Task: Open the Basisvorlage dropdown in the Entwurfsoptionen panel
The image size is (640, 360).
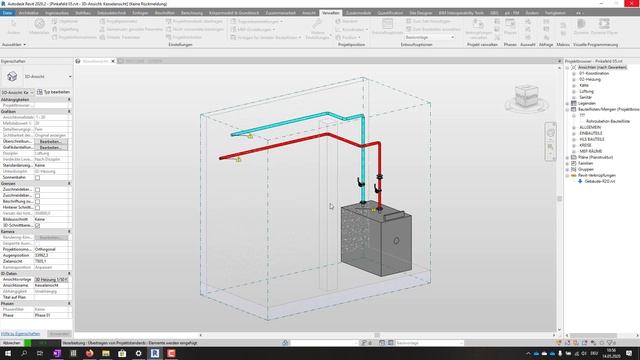Action: coord(429,37)
